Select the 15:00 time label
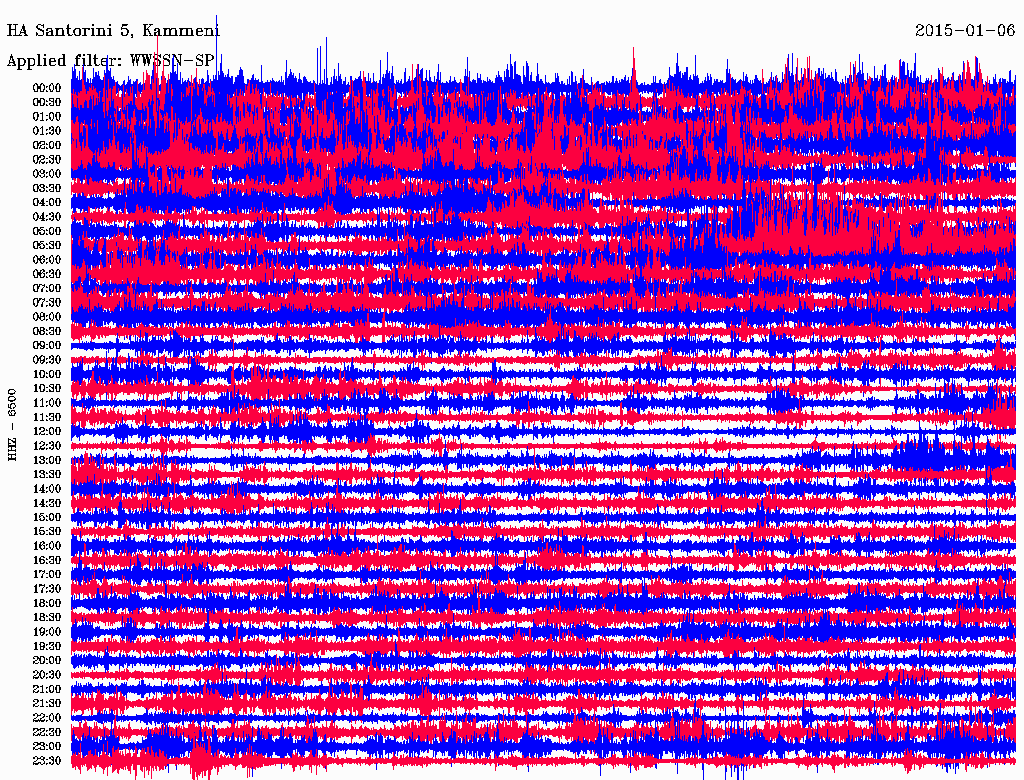The image size is (1024, 780). coord(47,517)
